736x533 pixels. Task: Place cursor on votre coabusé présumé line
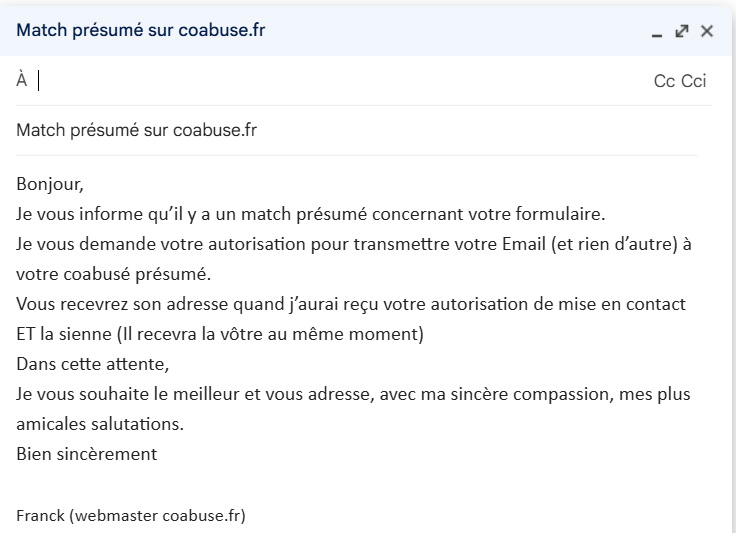(x=114, y=274)
